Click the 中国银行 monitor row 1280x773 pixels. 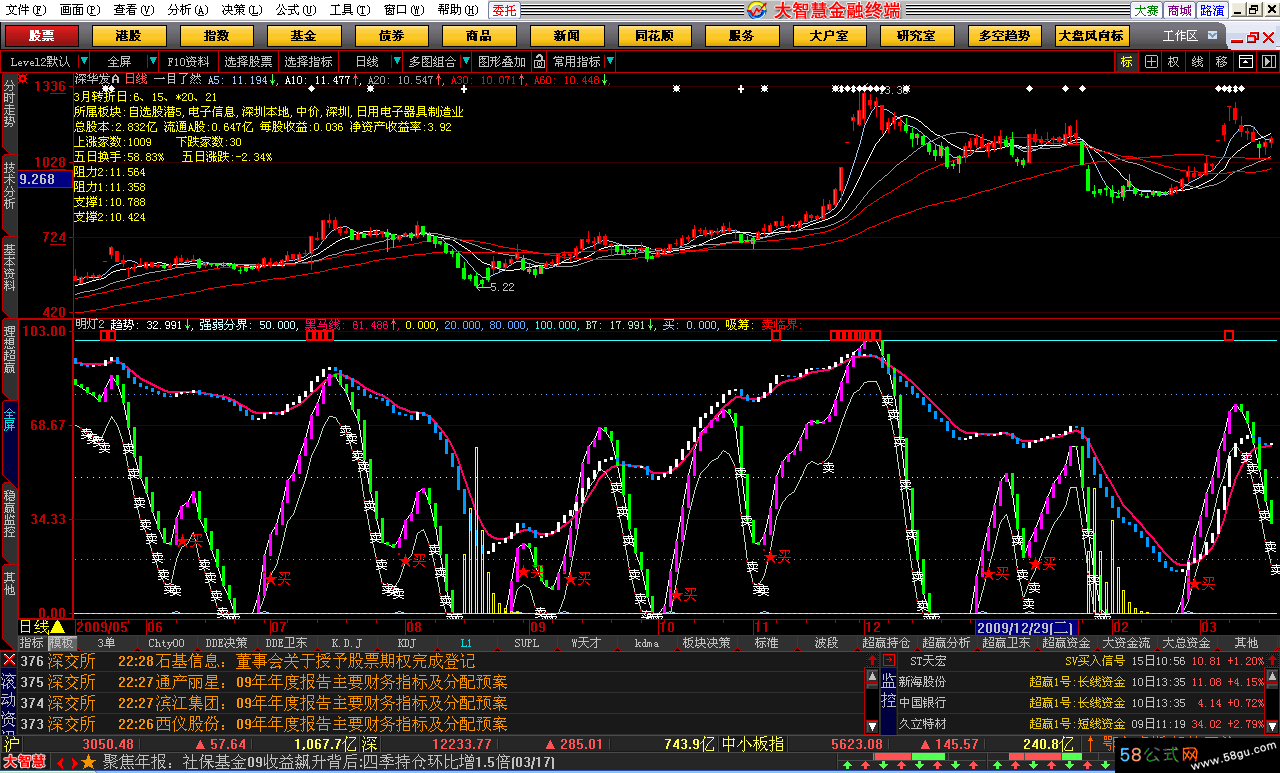pos(1080,703)
